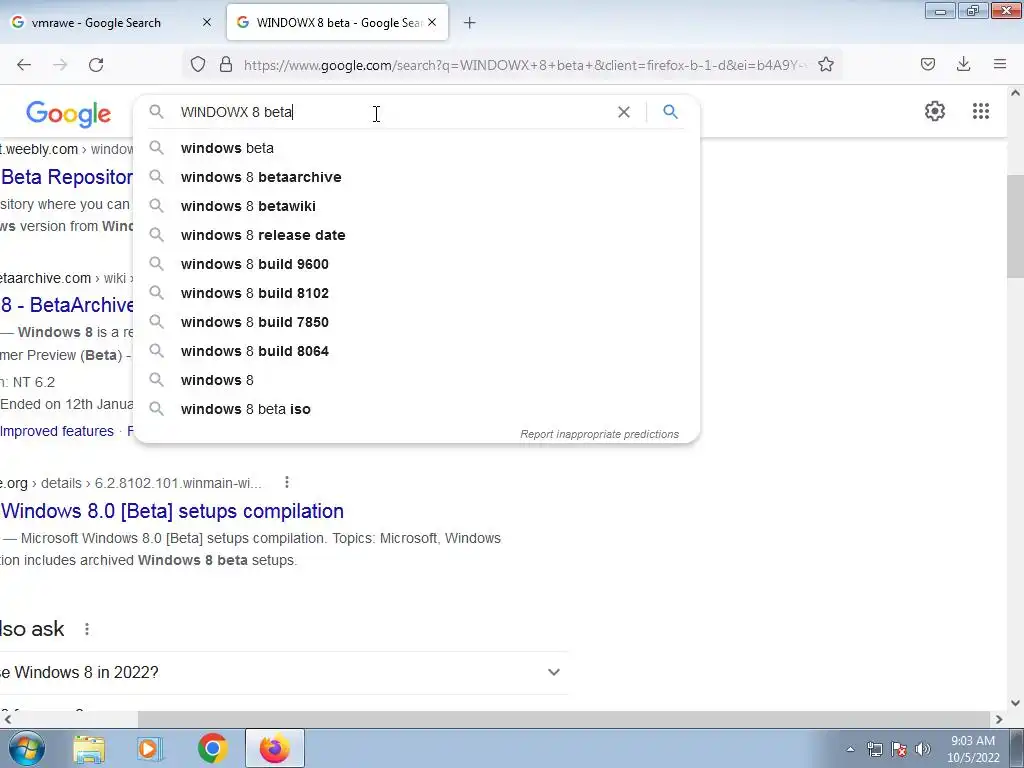The image size is (1024, 768).
Task: Click 'Report inappropriate predictions' link
Action: point(599,434)
